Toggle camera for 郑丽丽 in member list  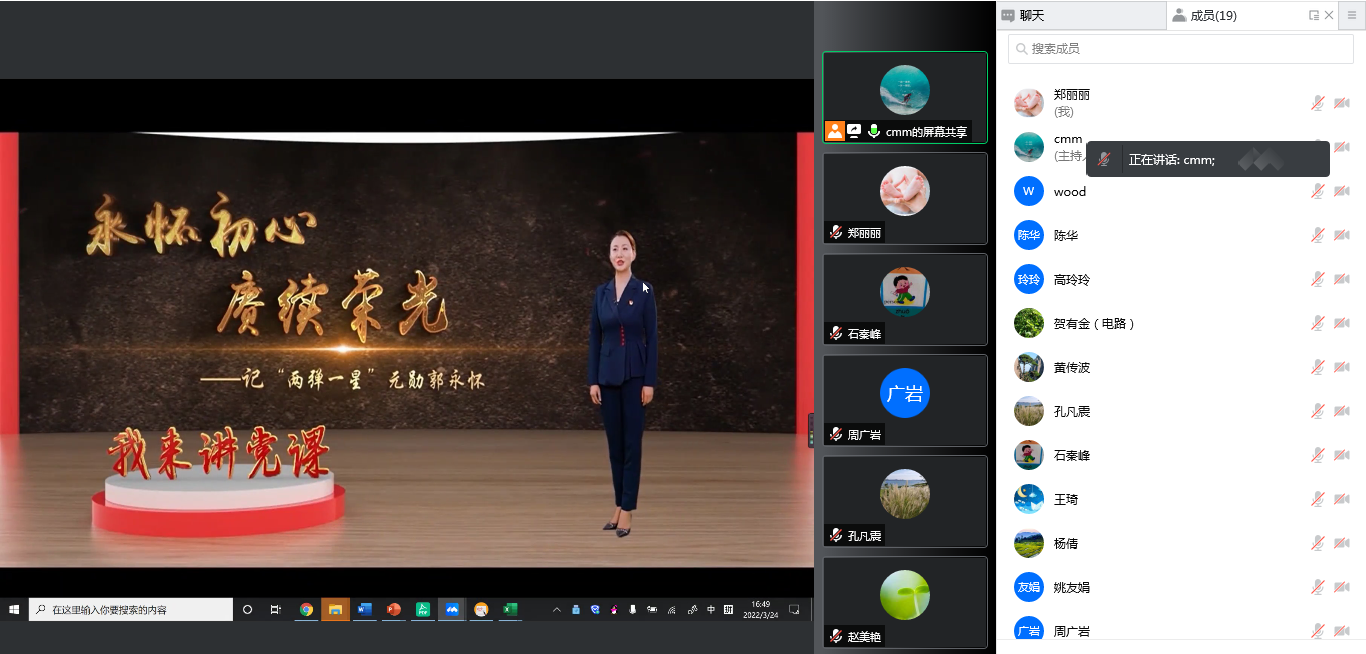click(1341, 103)
